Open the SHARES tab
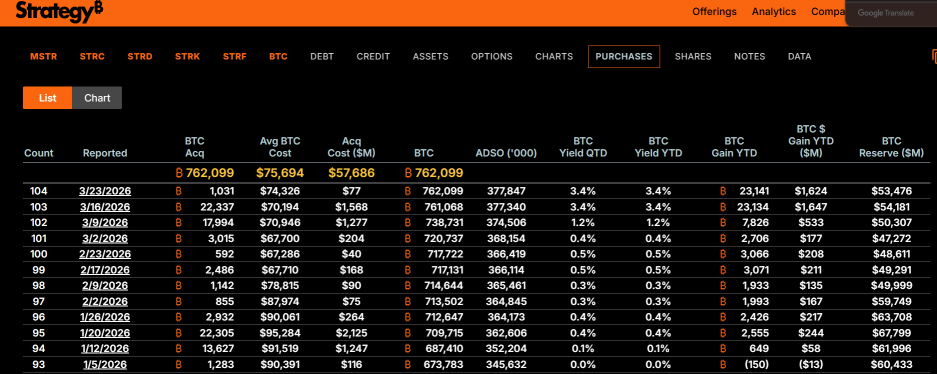This screenshot has width=937, height=374. (x=693, y=57)
